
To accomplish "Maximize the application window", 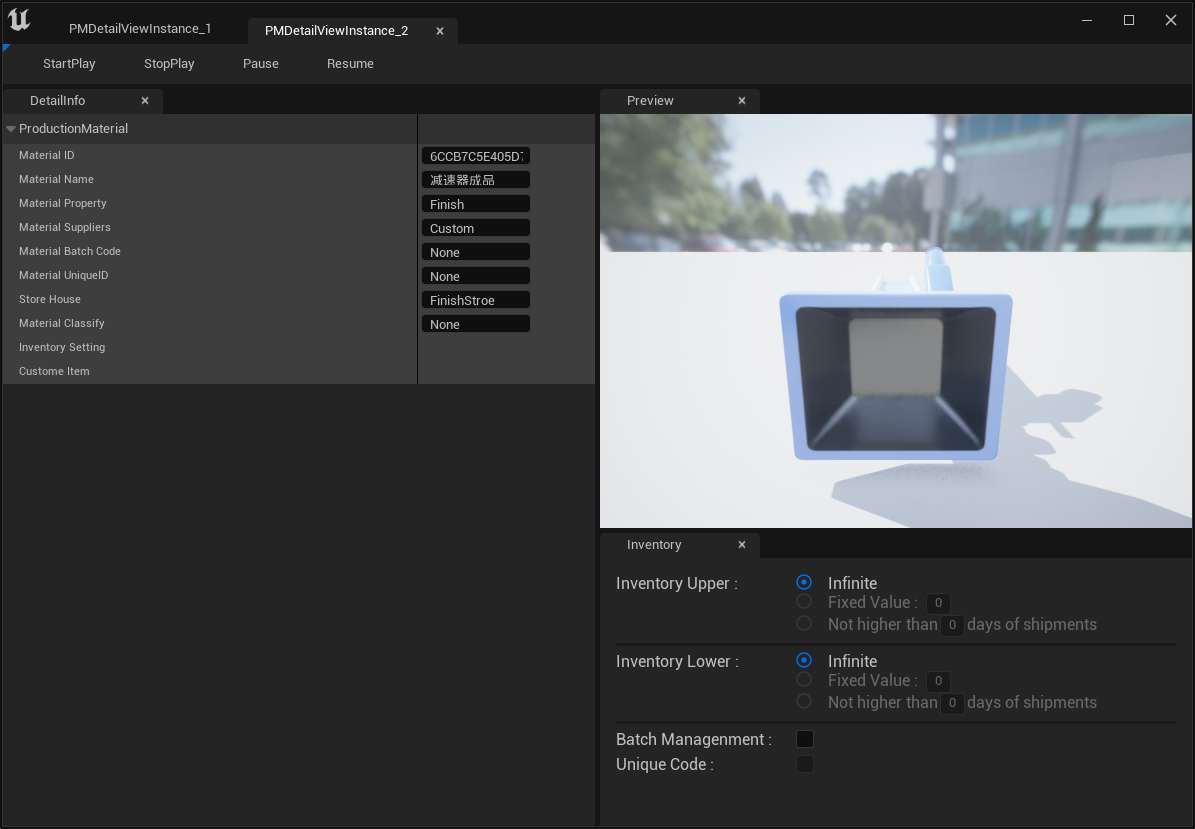I will pyautogui.click(x=1128, y=20).
